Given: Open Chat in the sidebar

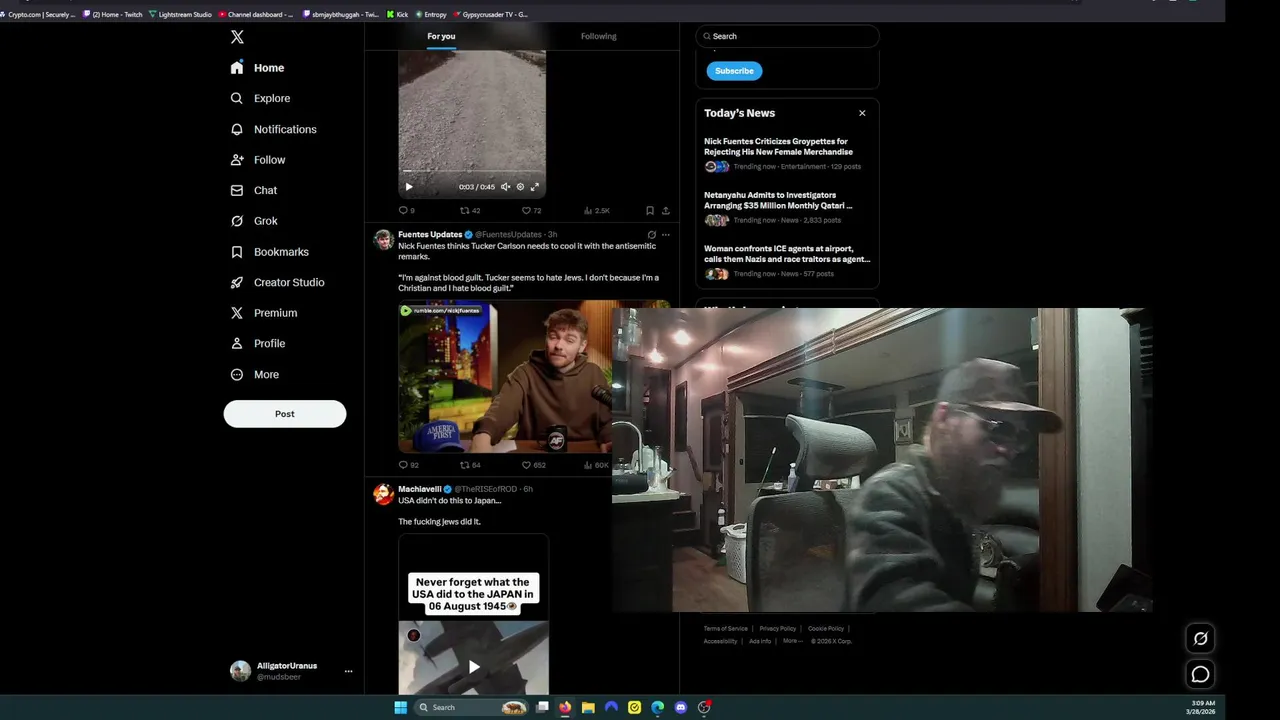Looking at the screenshot, I should (x=253, y=190).
